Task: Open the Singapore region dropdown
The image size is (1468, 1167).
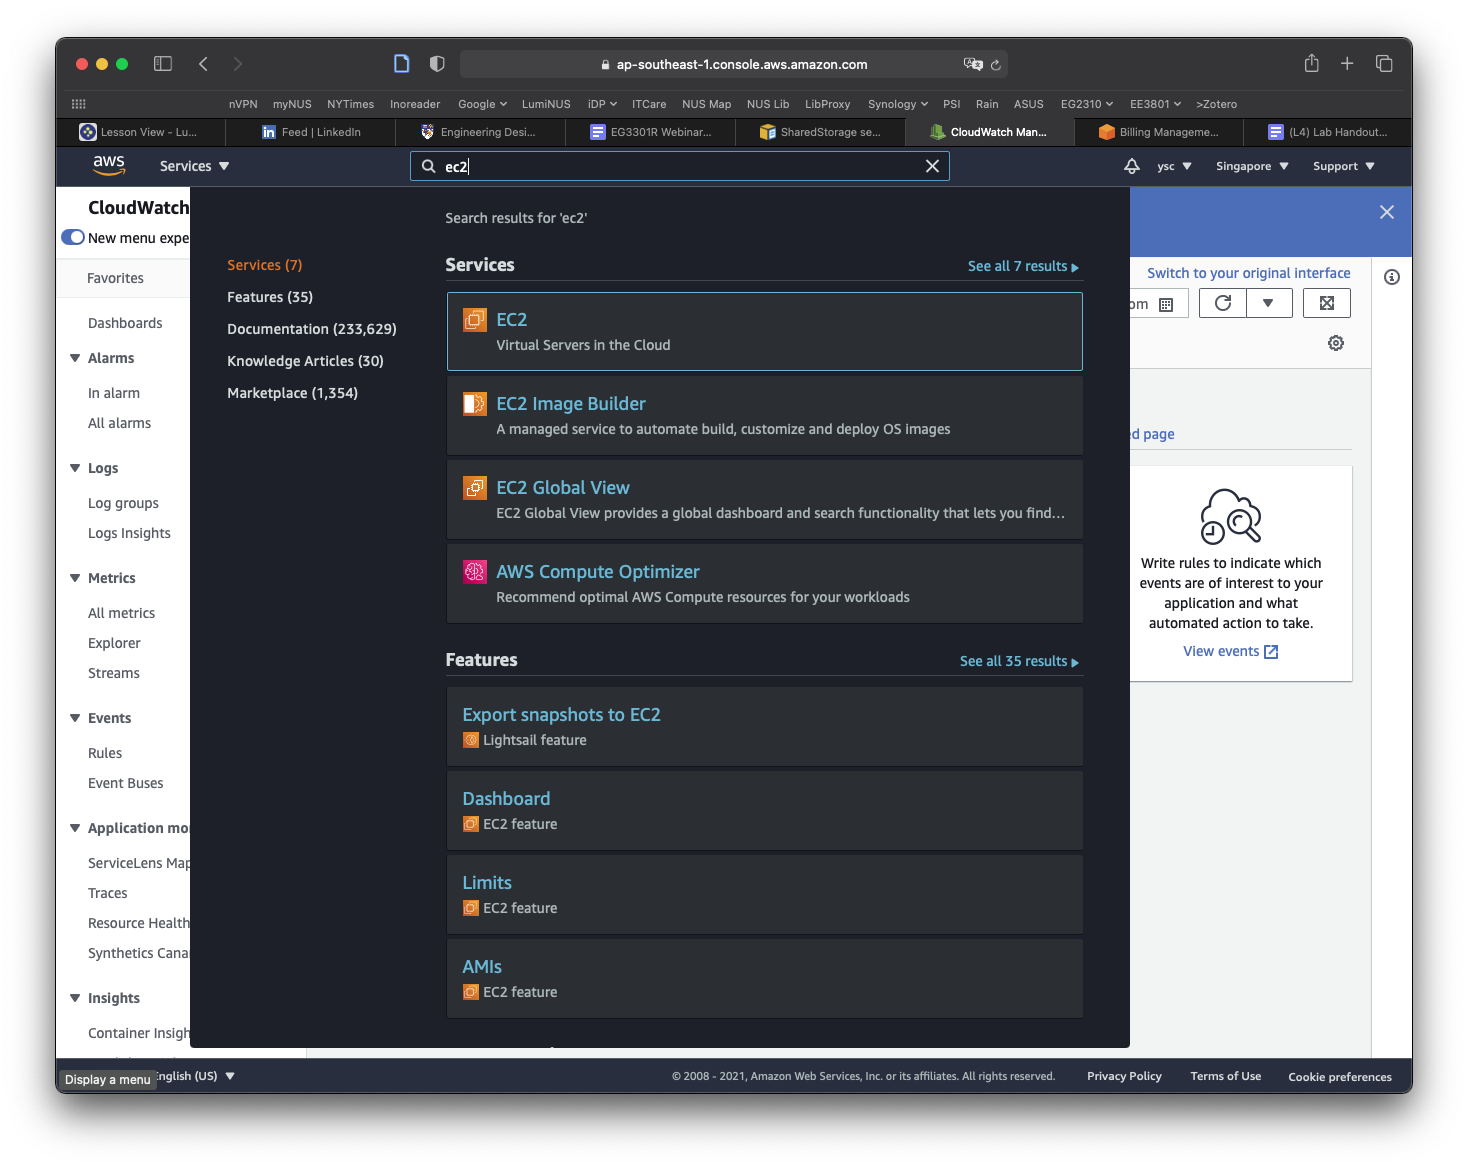Action: click(1251, 166)
